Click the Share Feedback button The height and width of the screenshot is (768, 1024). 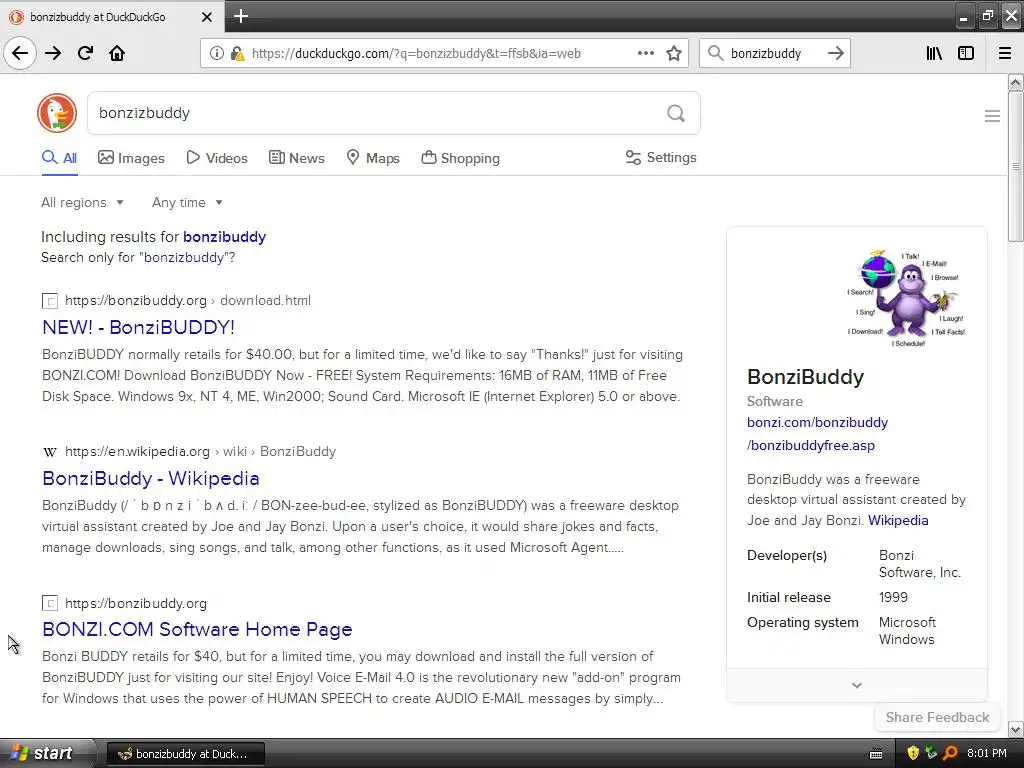[x=937, y=717]
